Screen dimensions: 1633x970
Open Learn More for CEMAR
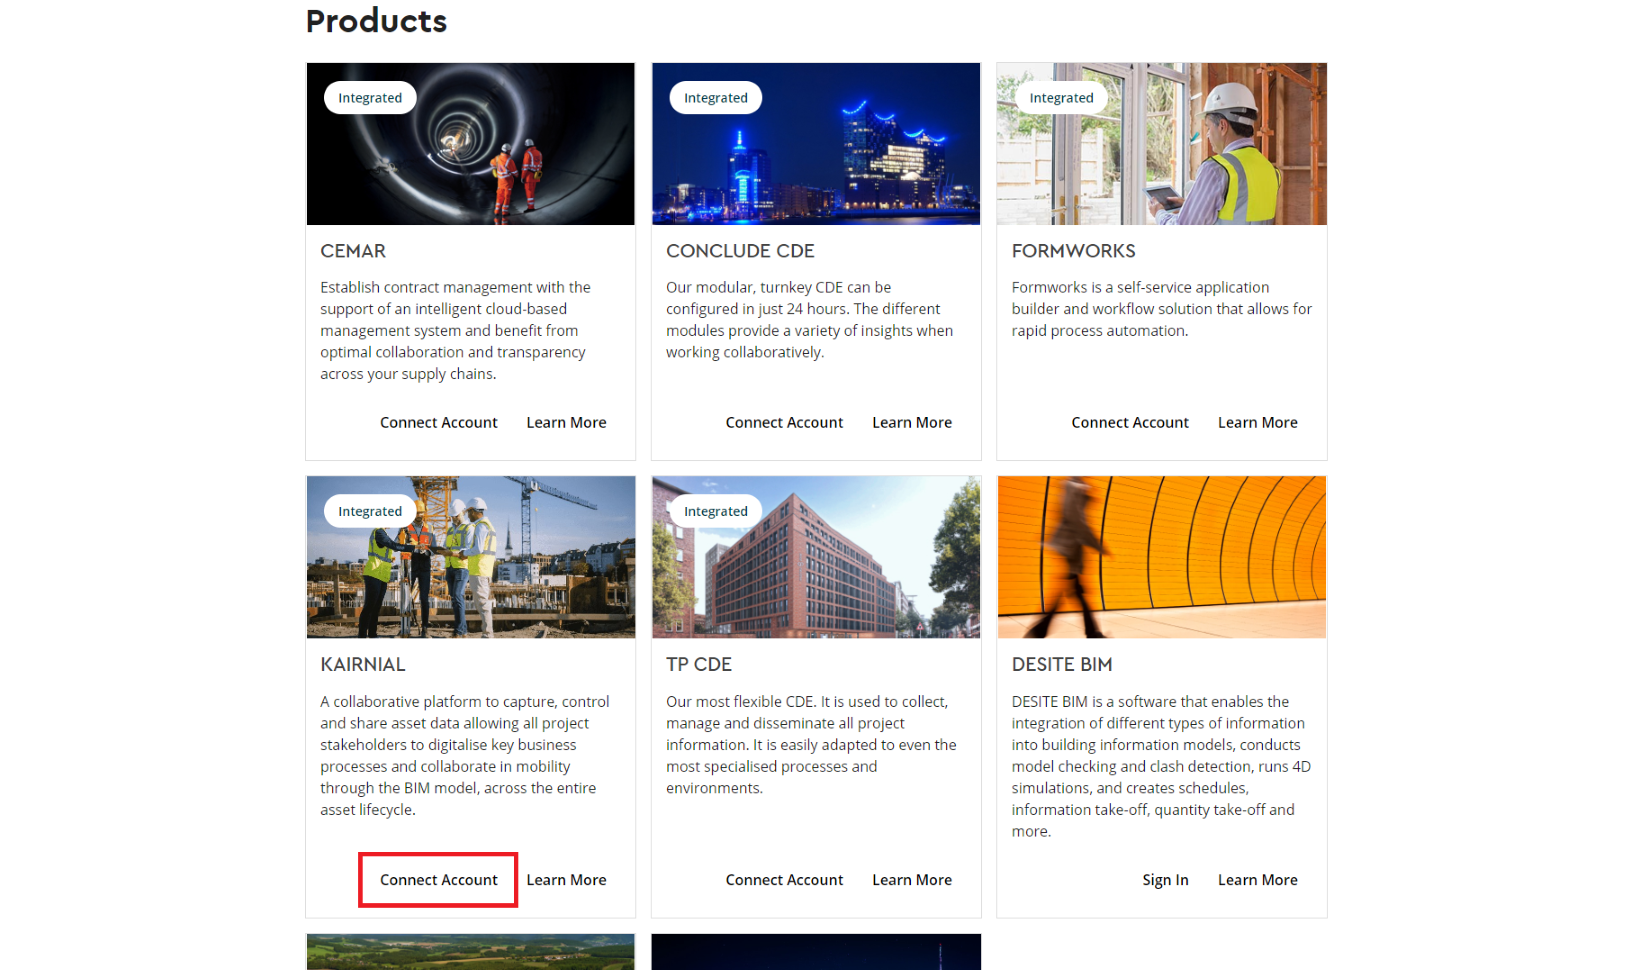[x=566, y=423]
